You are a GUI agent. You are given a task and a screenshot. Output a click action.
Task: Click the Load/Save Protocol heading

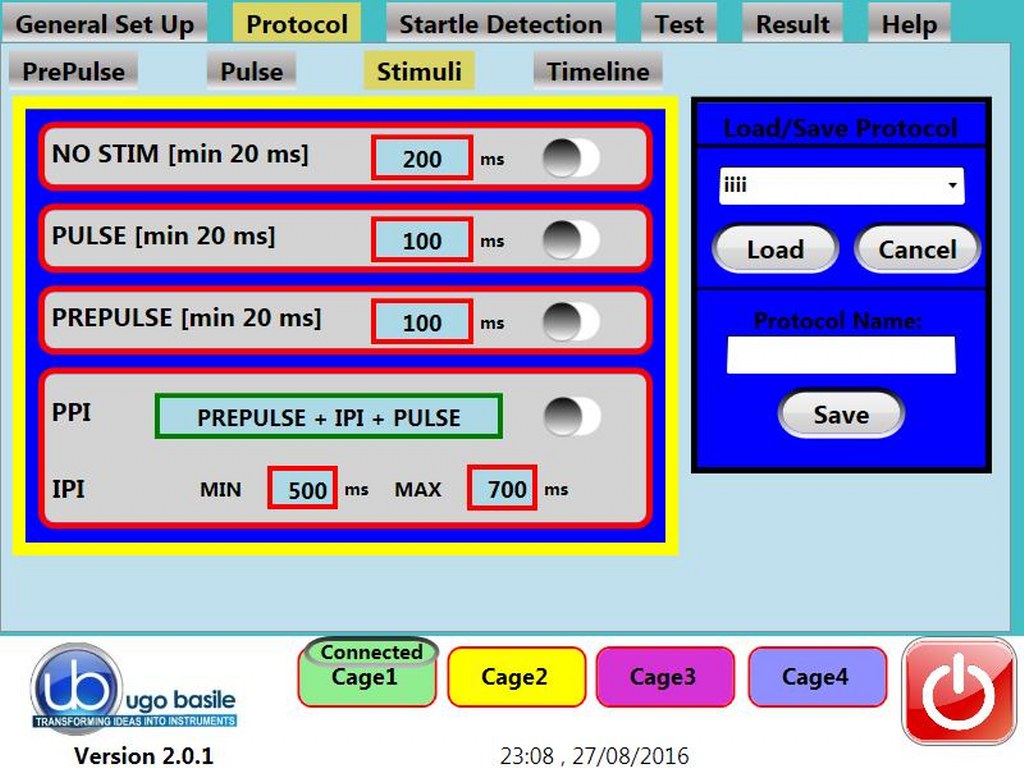[x=841, y=128]
